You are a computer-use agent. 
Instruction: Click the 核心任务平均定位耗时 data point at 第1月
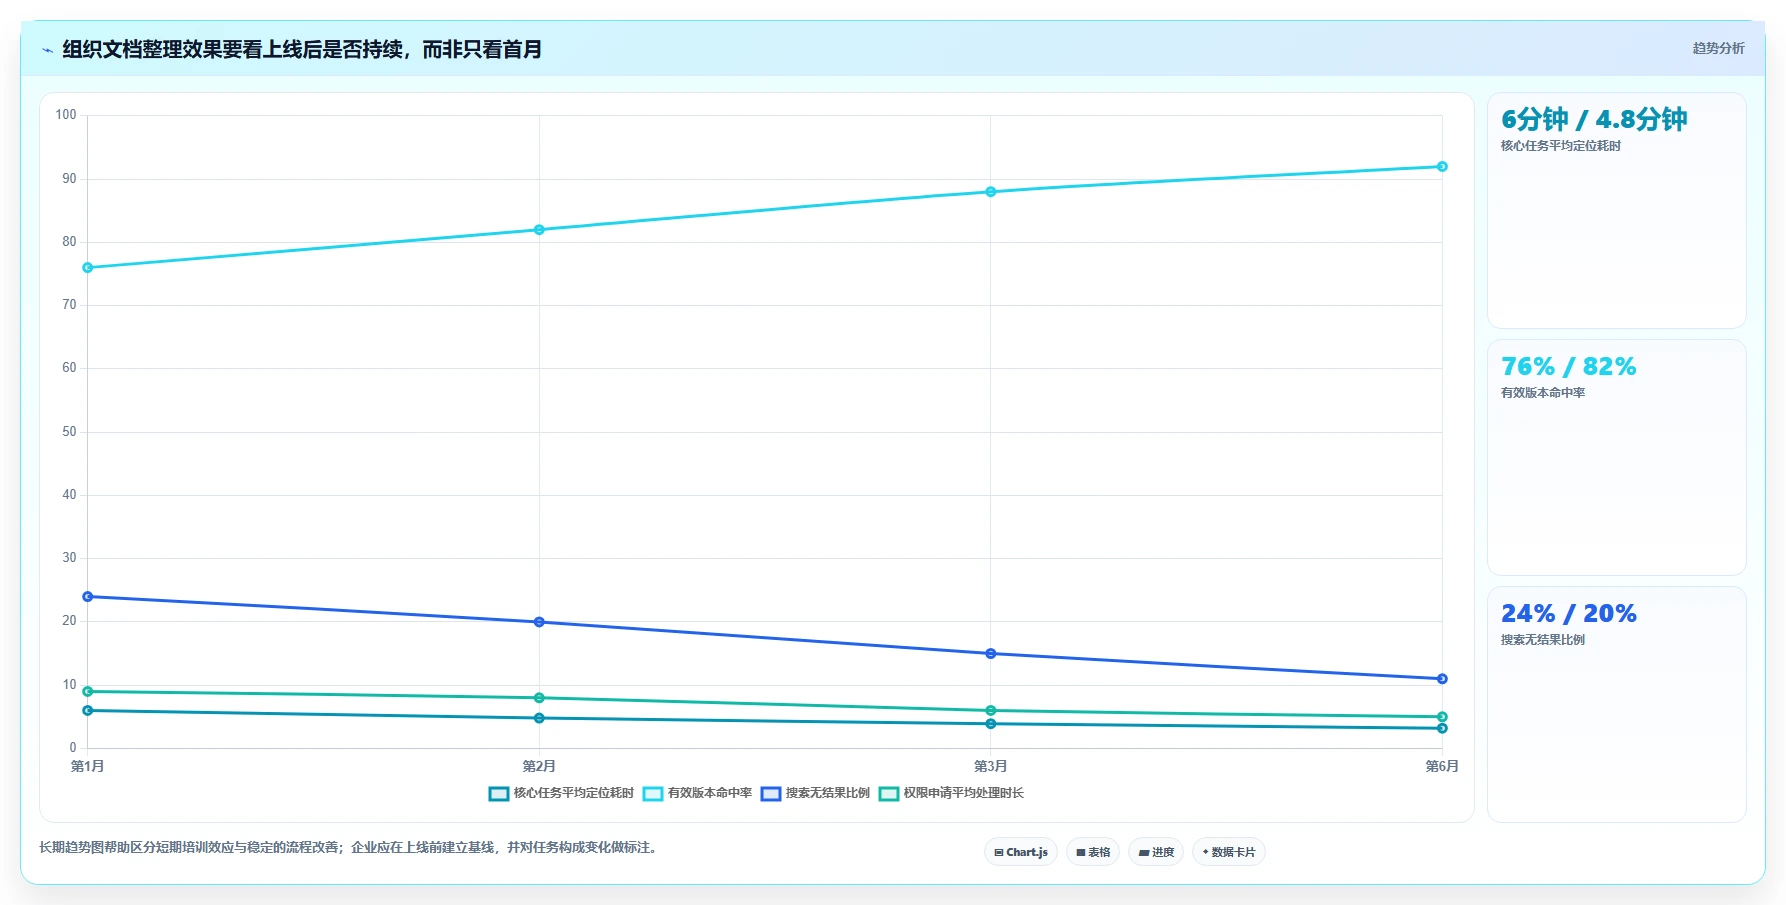point(88,711)
